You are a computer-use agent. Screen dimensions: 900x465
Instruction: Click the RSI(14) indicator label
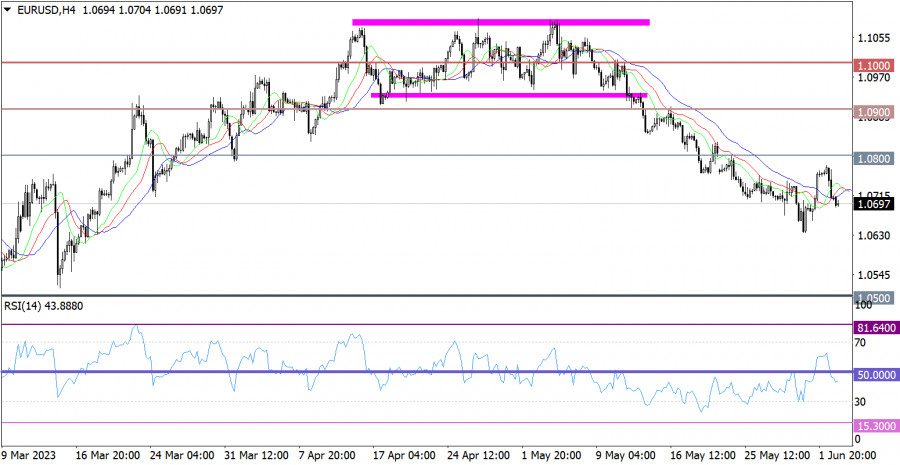click(x=42, y=304)
